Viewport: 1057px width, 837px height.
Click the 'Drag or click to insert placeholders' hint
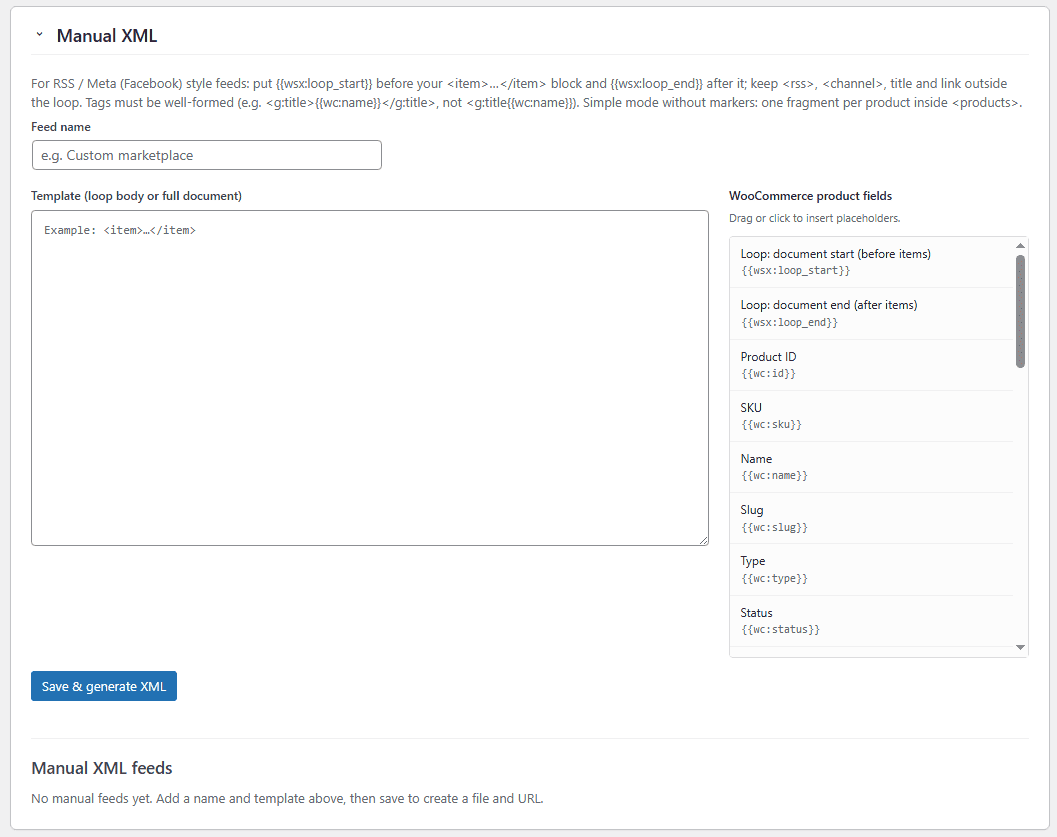click(814, 218)
